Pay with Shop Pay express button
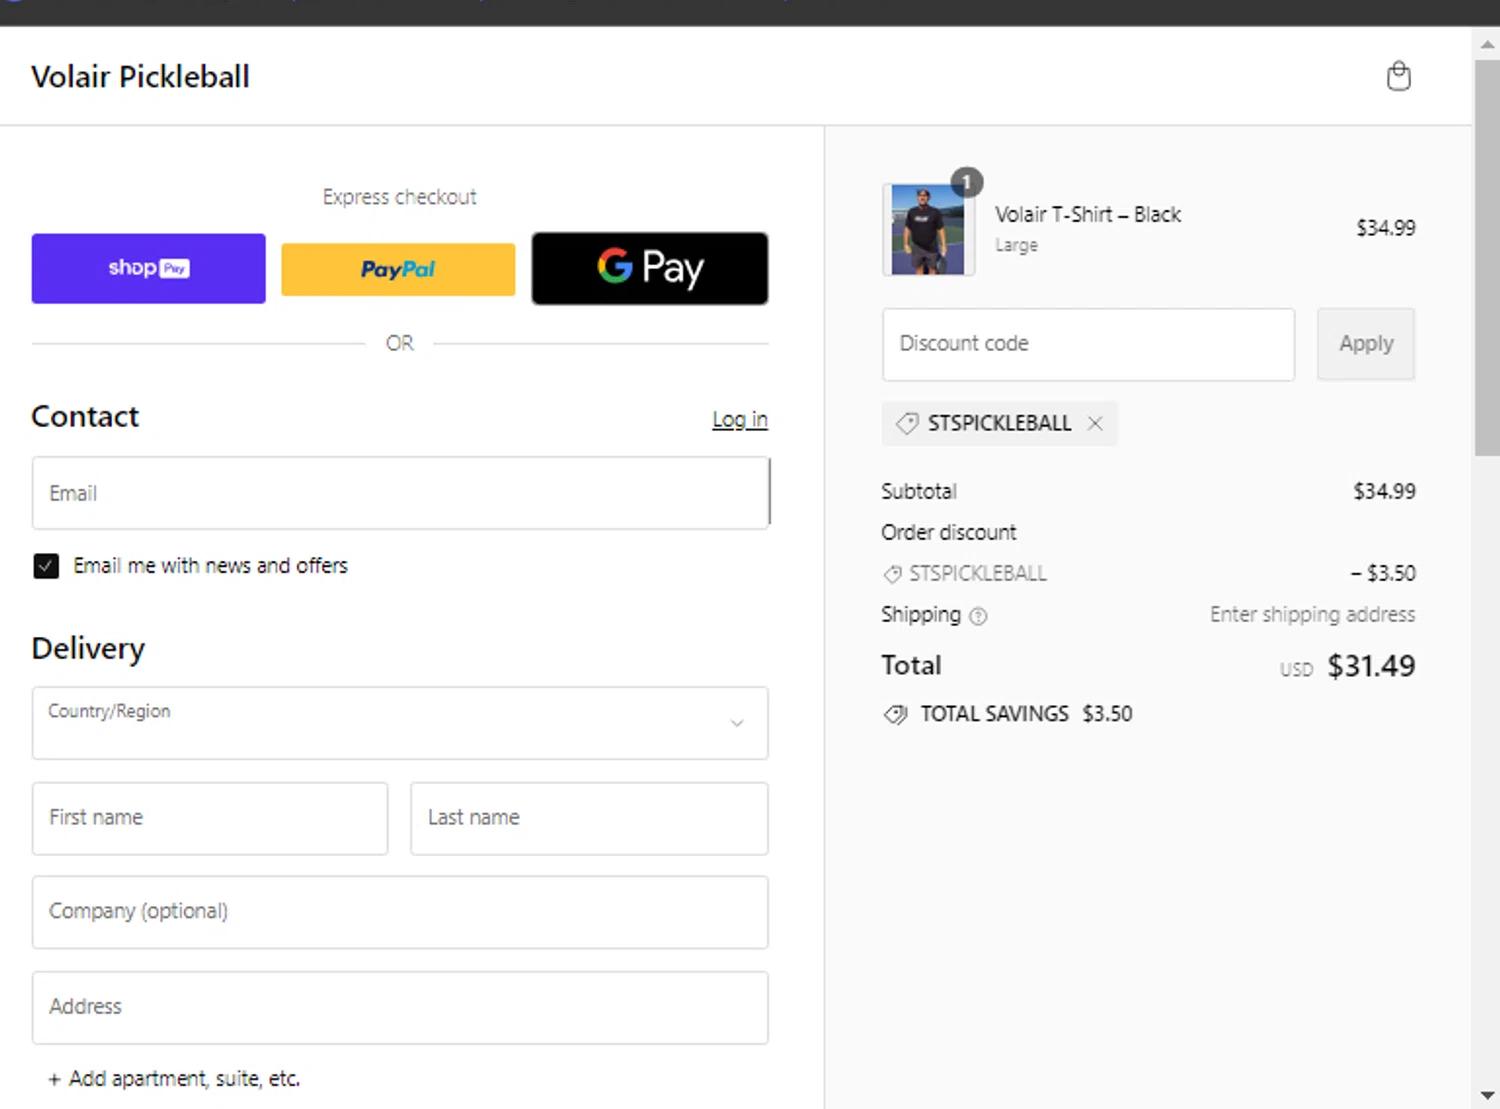The image size is (1500, 1109). pos(148,268)
